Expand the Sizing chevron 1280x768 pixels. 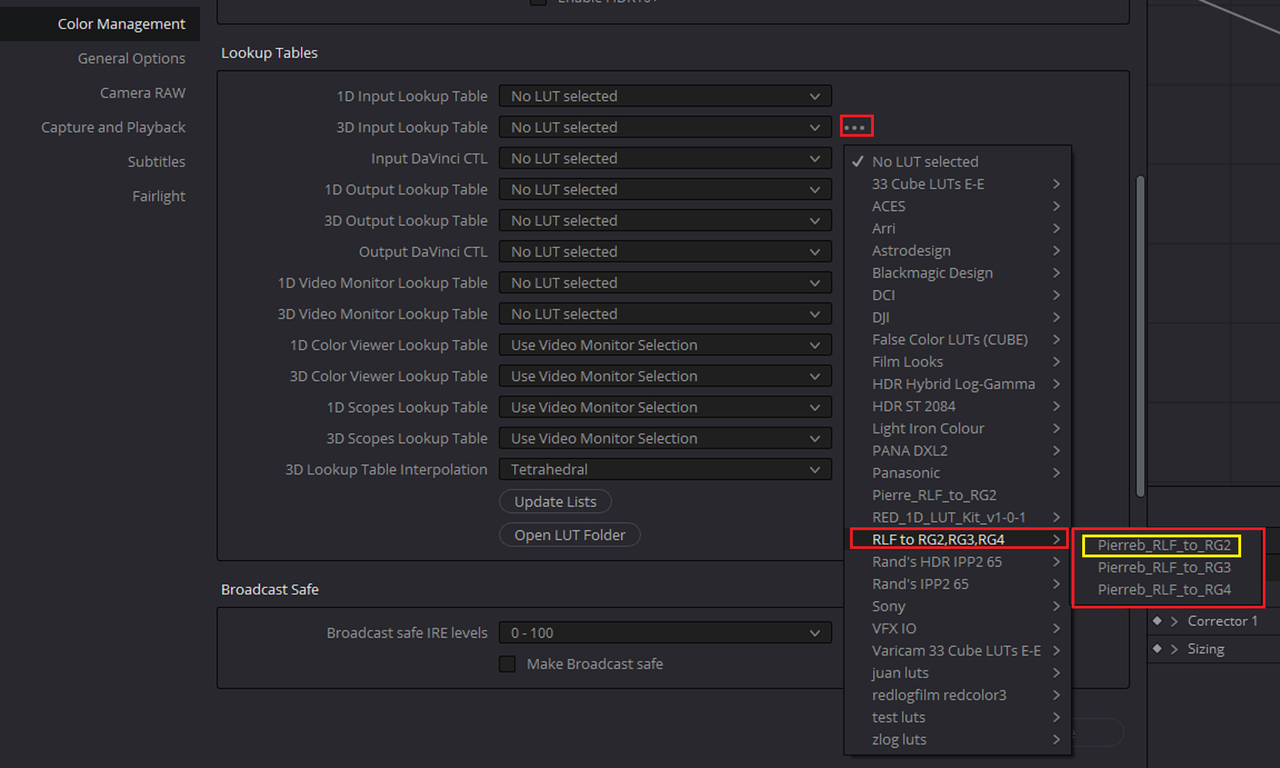[1174, 649]
